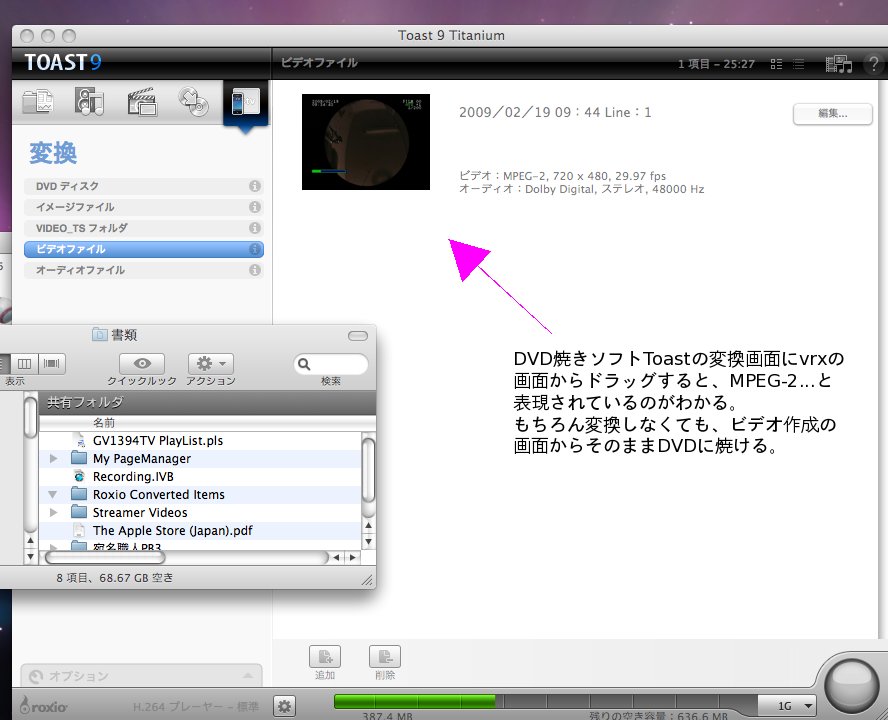Click Finder horizontal scroll left arrow
The height and width of the screenshot is (720, 888).
pyautogui.click(x=336, y=557)
